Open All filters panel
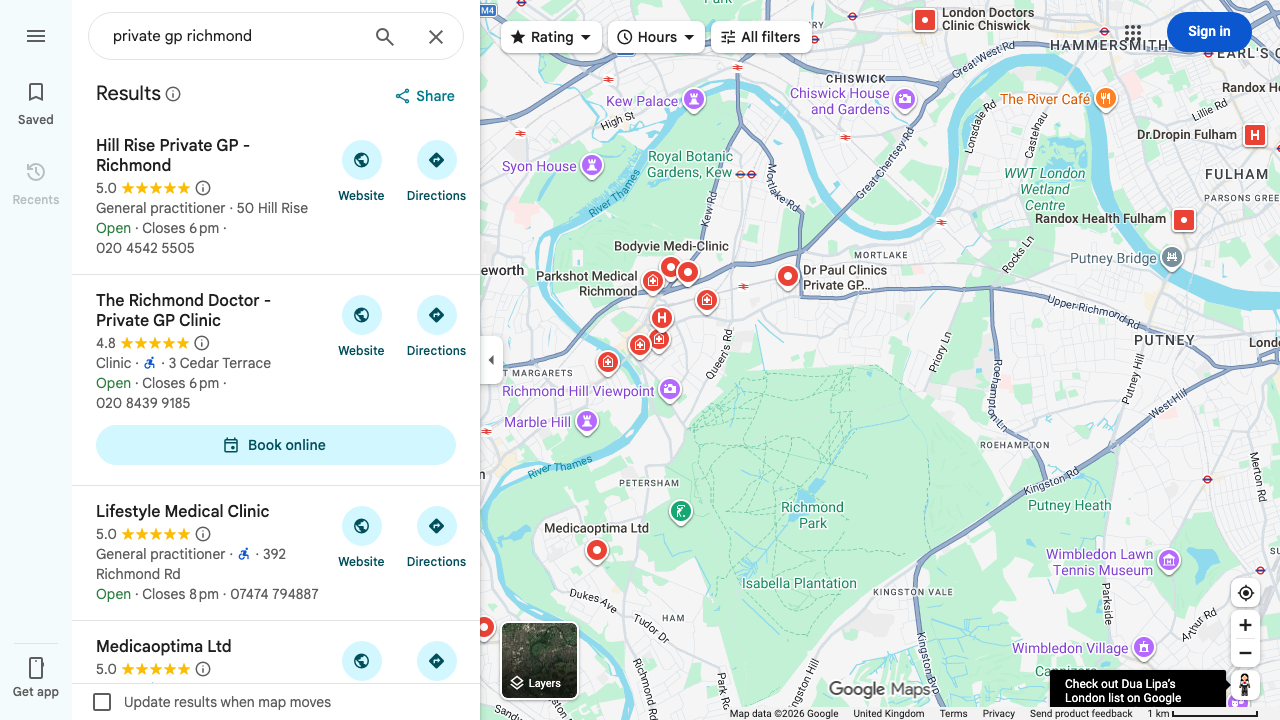1280x720 pixels. (761, 37)
